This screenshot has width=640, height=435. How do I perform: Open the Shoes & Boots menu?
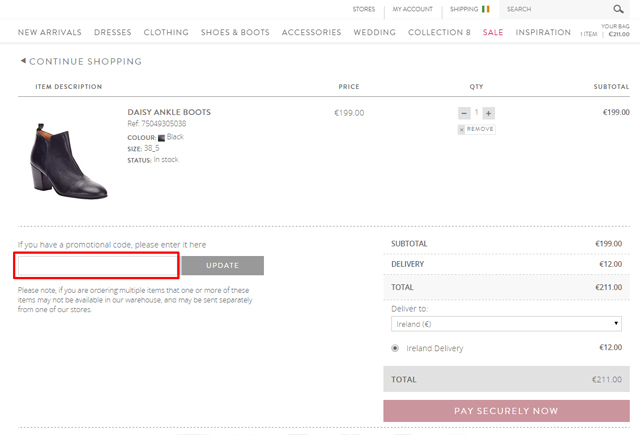tap(235, 33)
